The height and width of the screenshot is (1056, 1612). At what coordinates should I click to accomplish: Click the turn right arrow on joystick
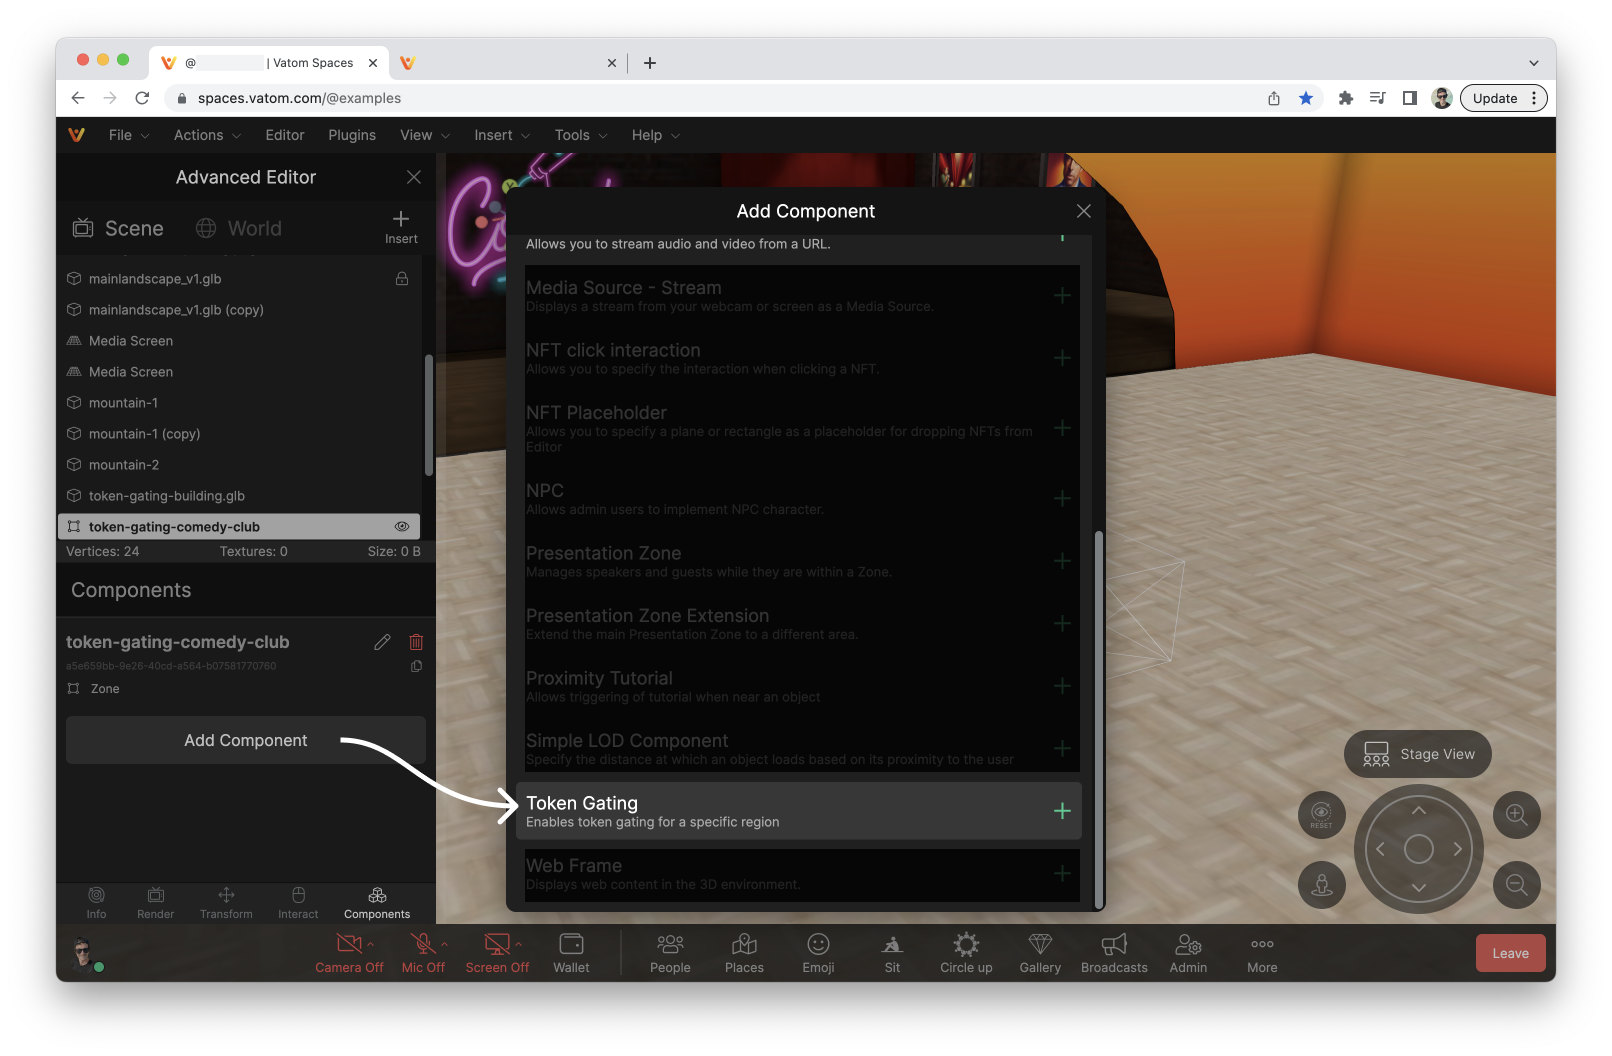[1458, 849]
